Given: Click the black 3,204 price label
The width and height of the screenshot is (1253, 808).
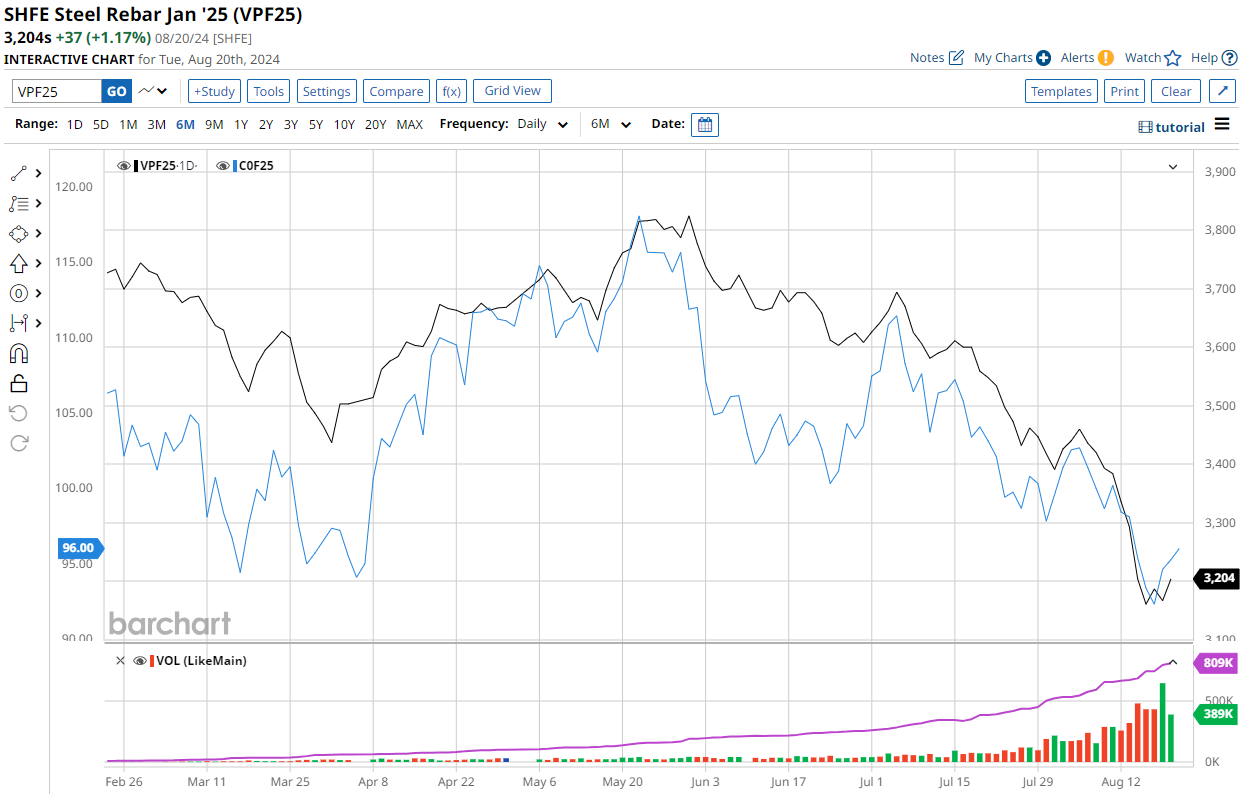Looking at the screenshot, I should tap(1219, 578).
